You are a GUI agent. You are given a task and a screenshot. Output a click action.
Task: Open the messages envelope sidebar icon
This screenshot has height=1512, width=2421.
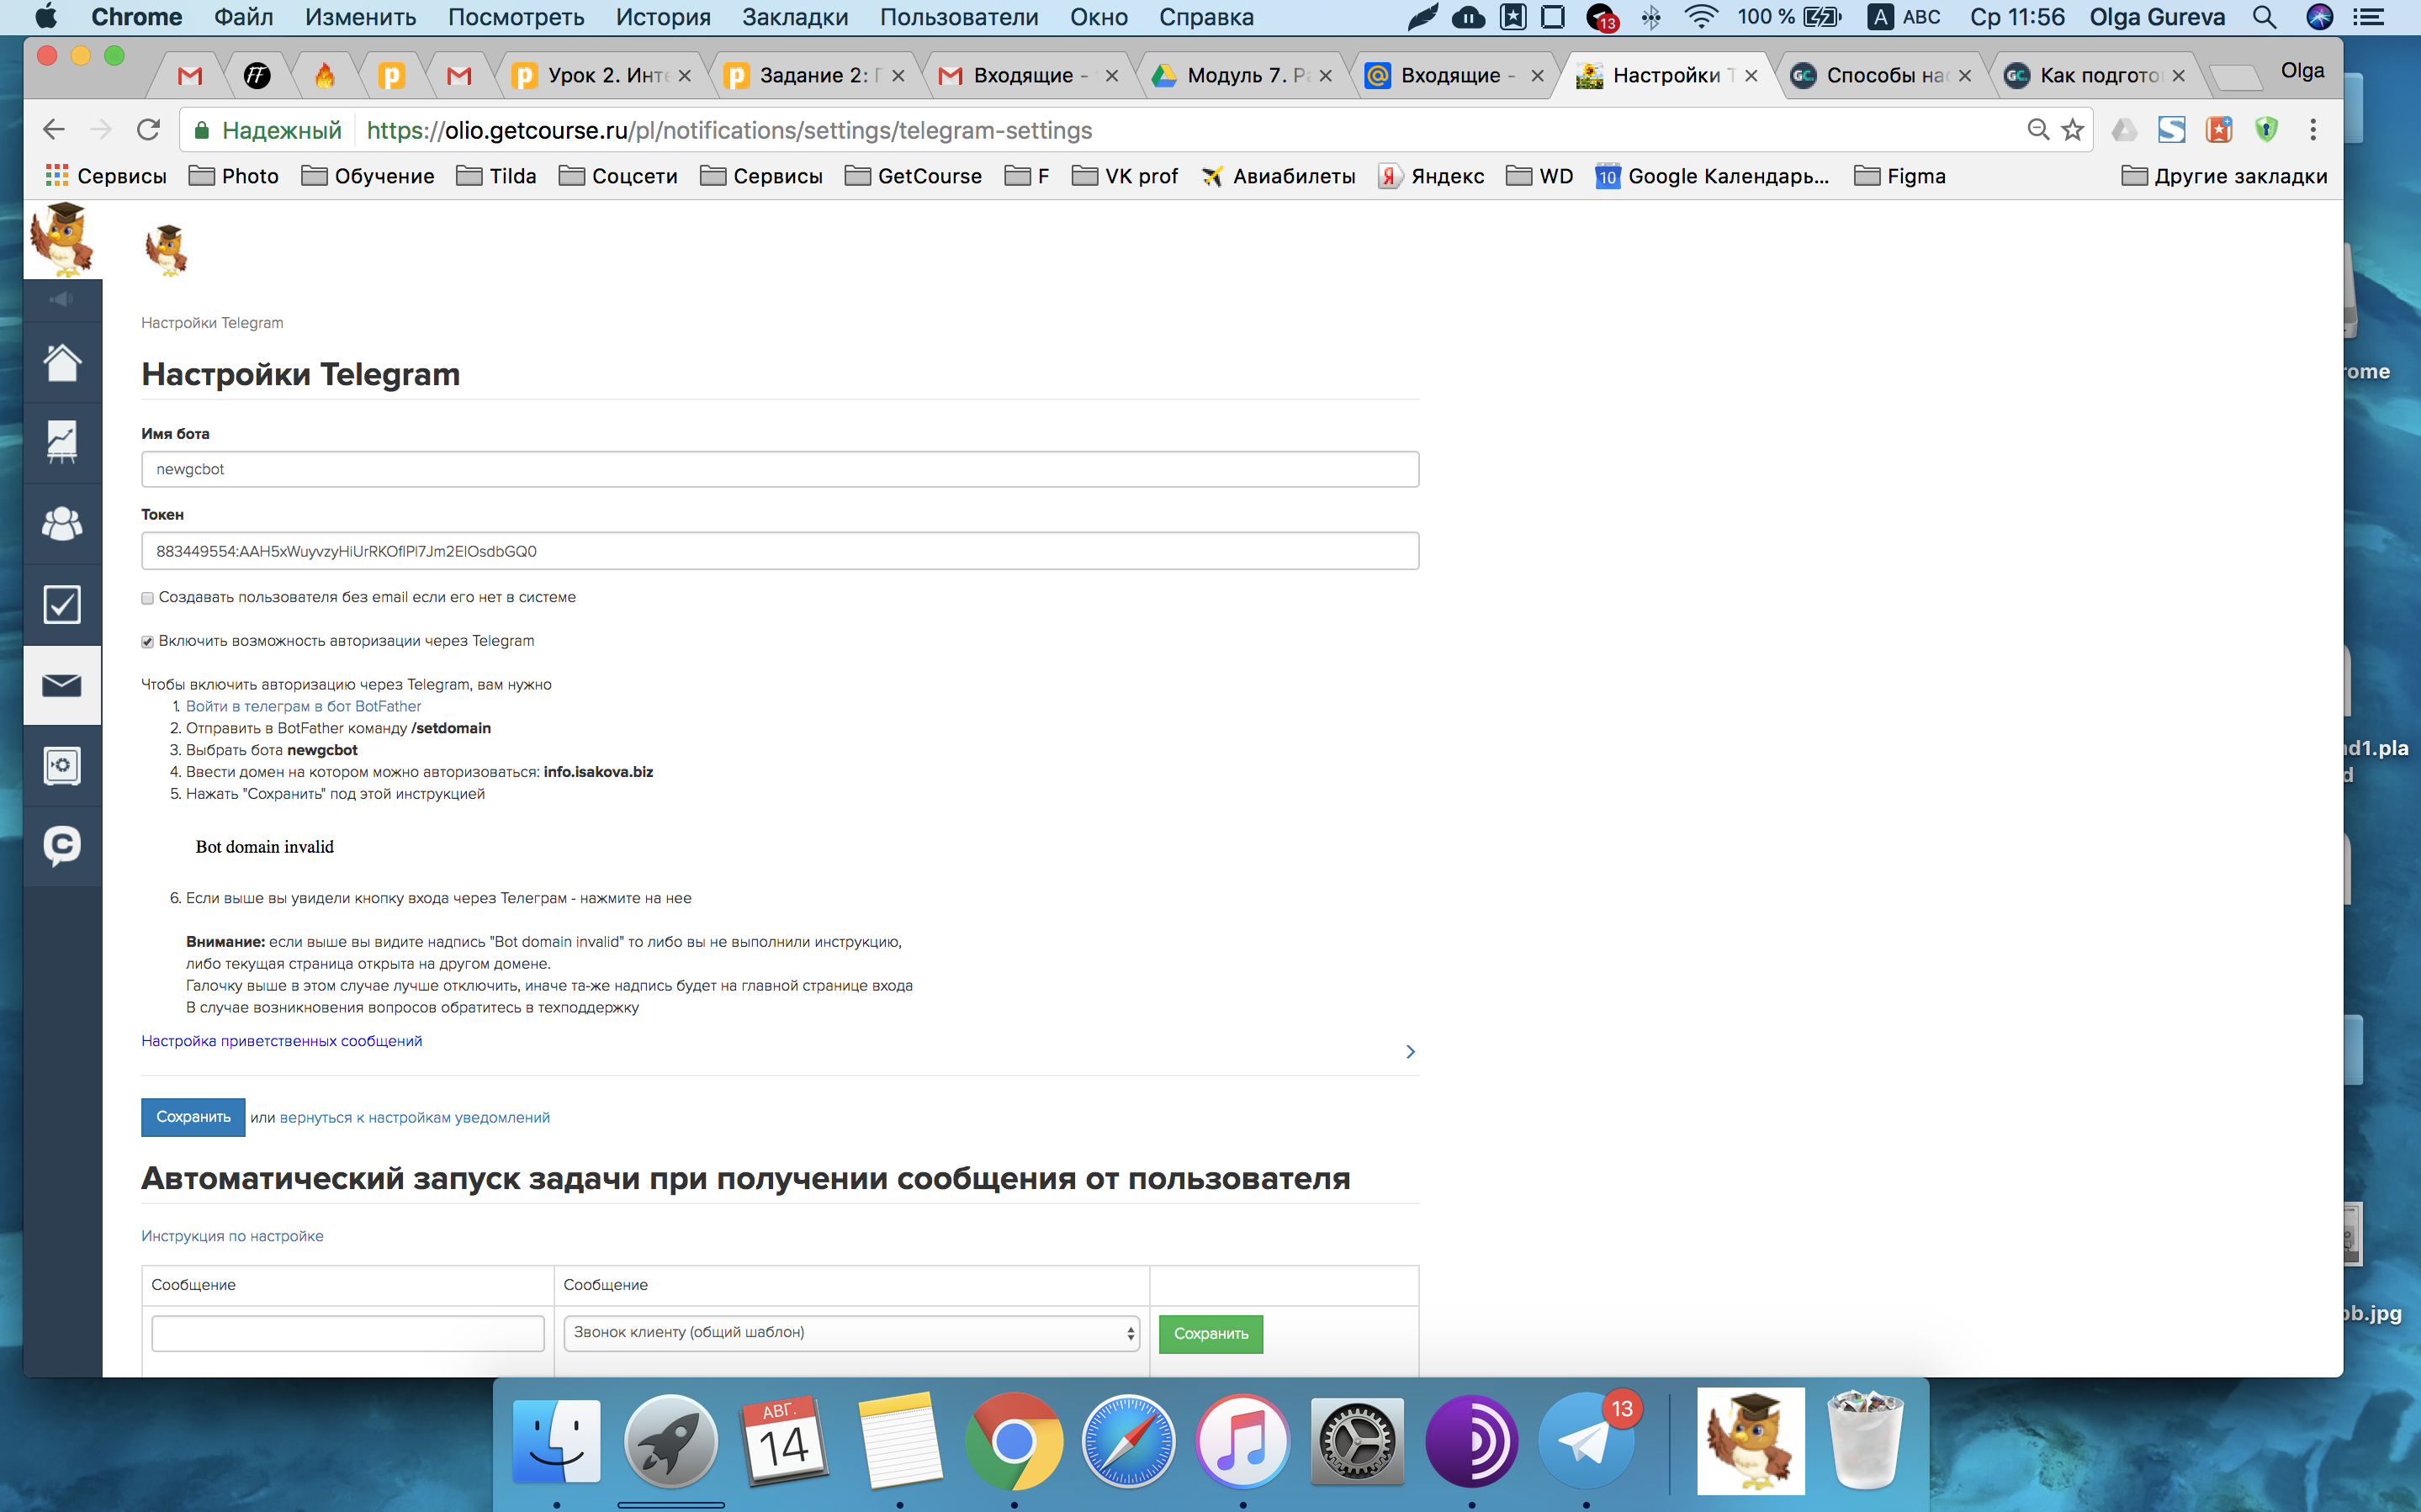(x=62, y=685)
